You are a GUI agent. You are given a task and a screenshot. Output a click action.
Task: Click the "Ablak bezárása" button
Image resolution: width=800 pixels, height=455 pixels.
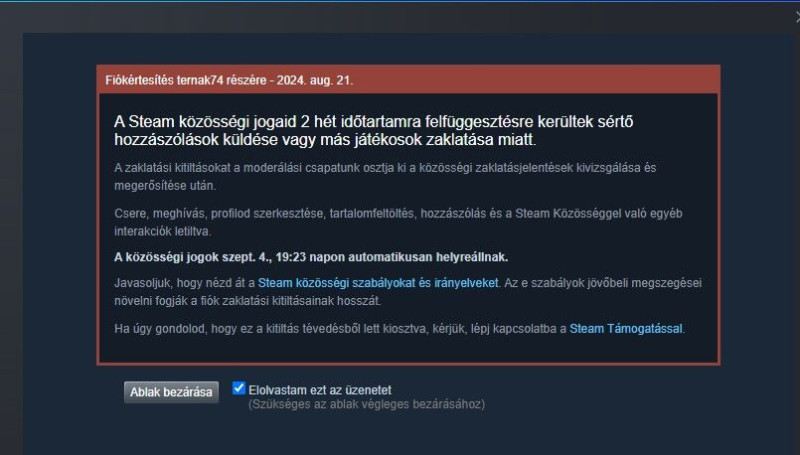pos(171,392)
